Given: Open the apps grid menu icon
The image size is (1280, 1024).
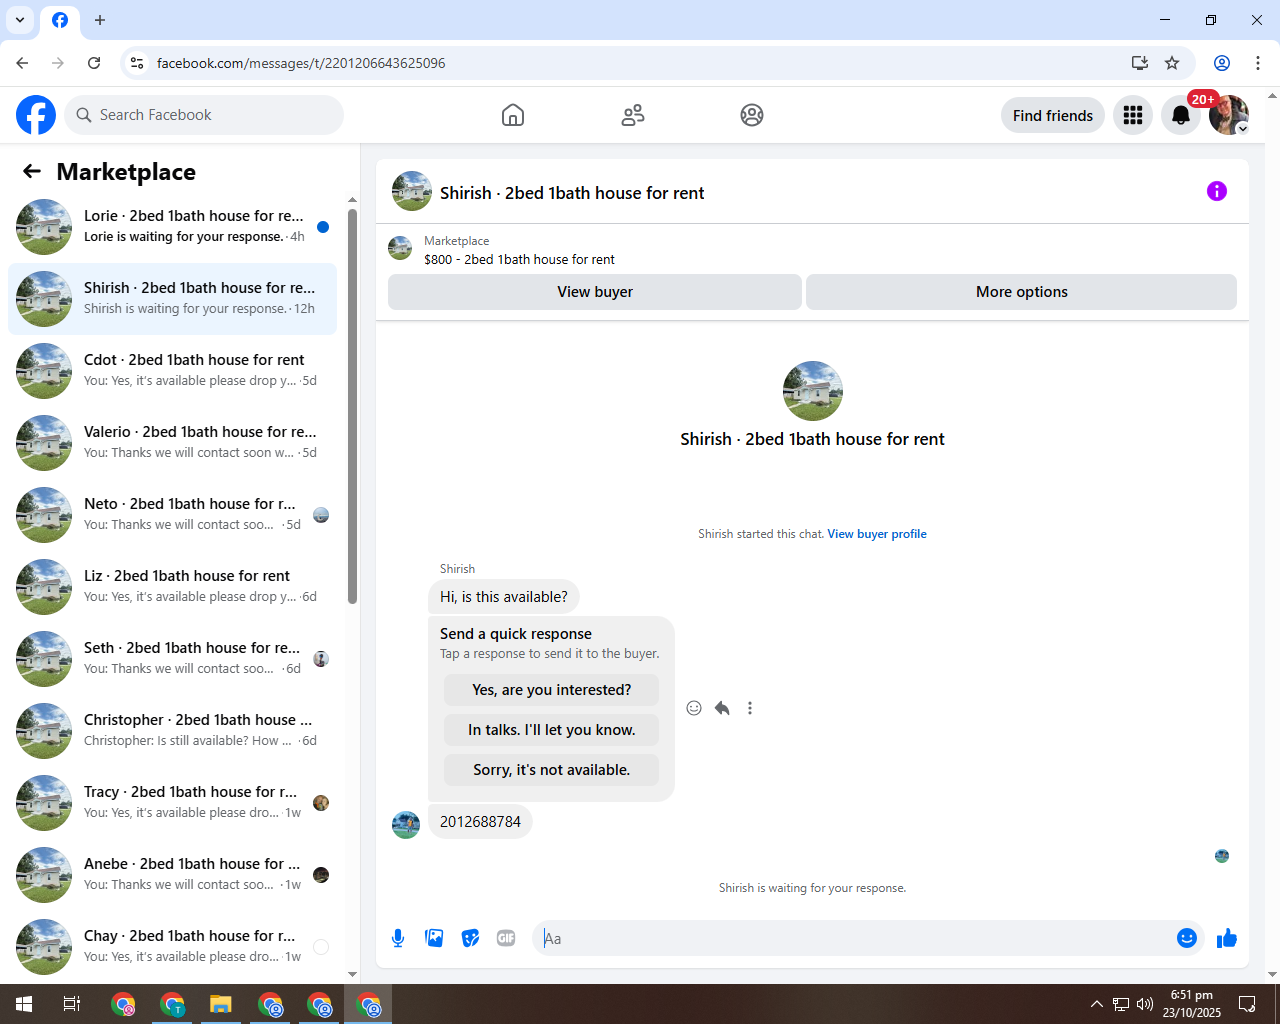Looking at the screenshot, I should (1133, 115).
